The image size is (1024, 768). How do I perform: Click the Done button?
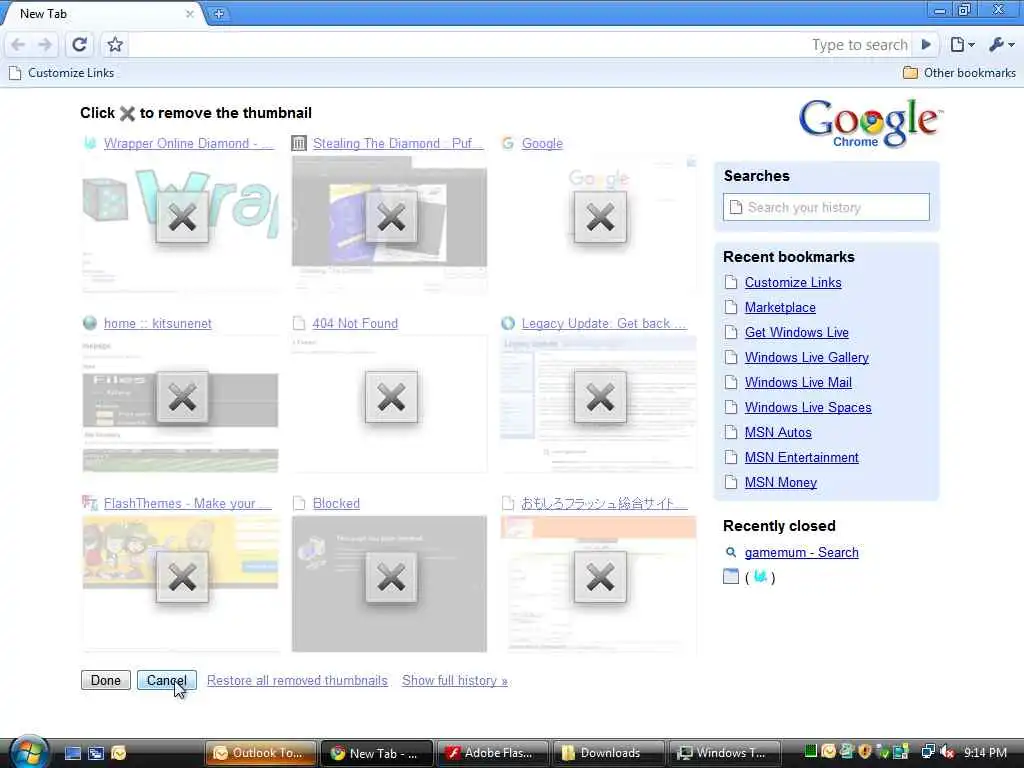[106, 680]
